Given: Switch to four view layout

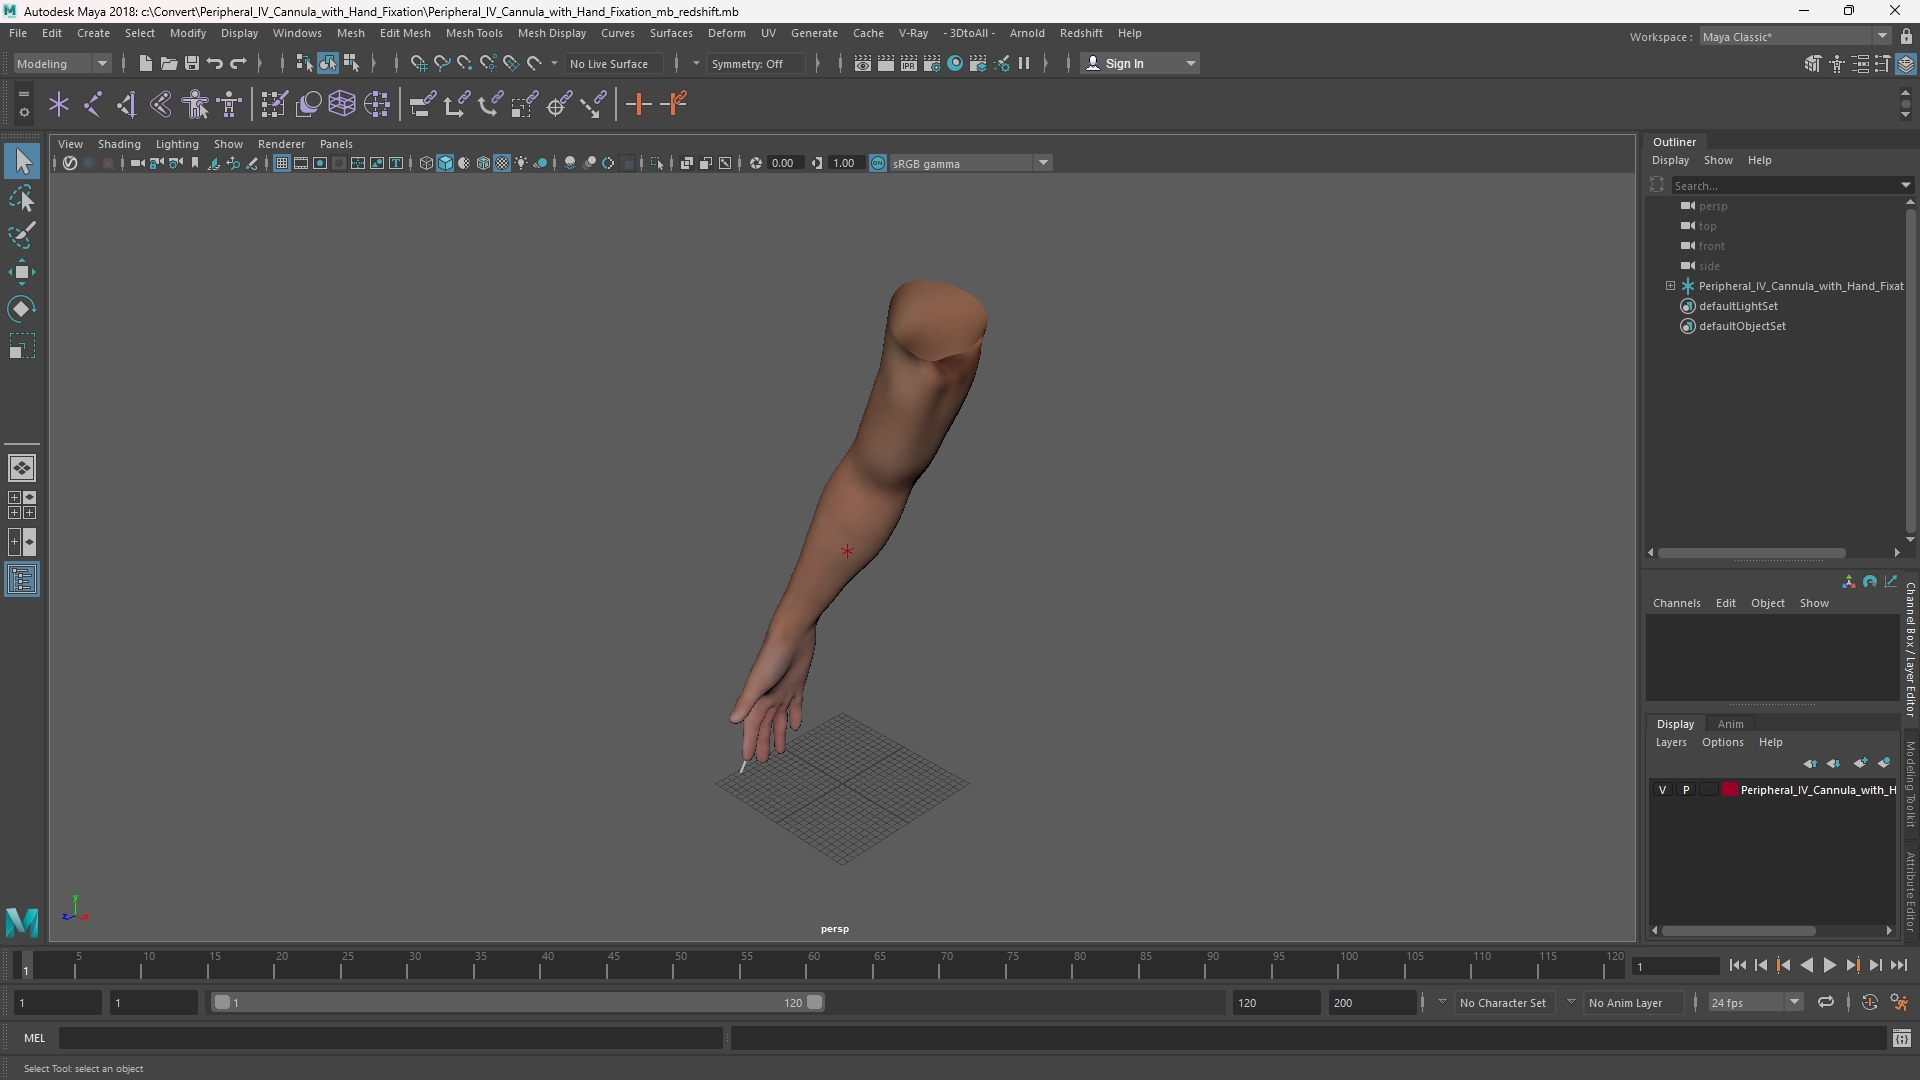Looking at the screenshot, I should (22, 505).
